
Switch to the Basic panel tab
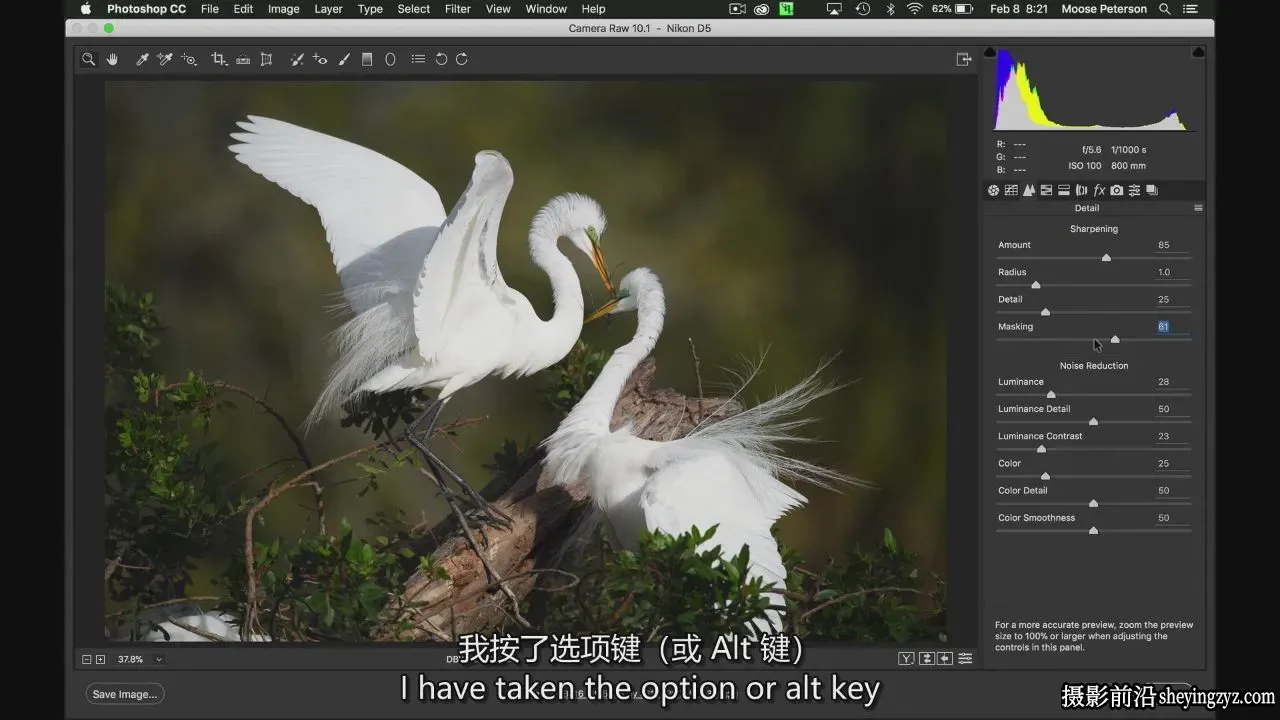pyautogui.click(x=993, y=190)
